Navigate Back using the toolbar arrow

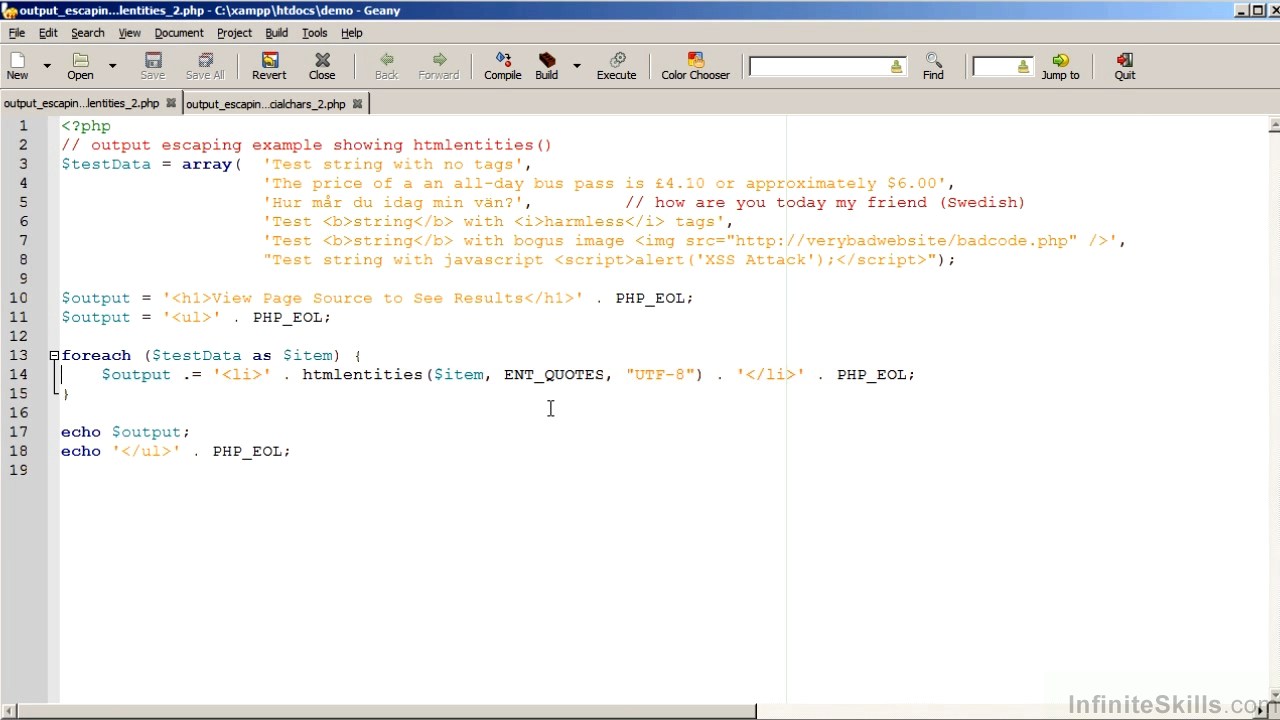386,66
